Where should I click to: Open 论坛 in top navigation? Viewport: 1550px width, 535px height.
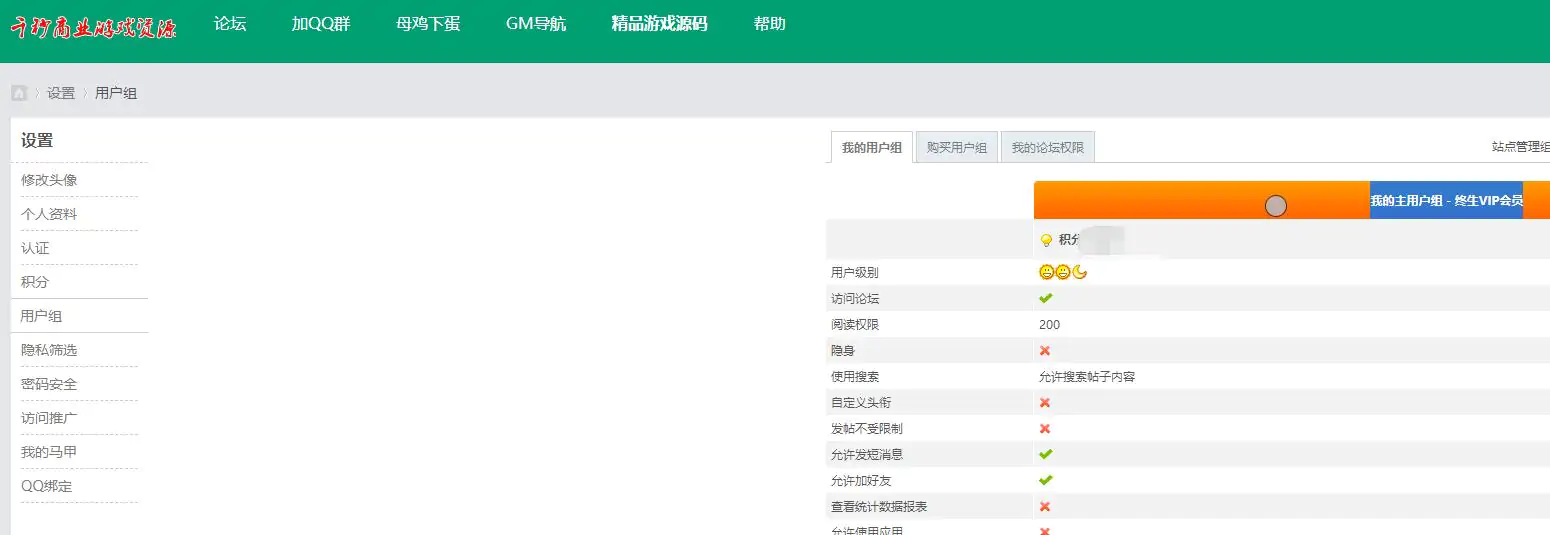230,24
